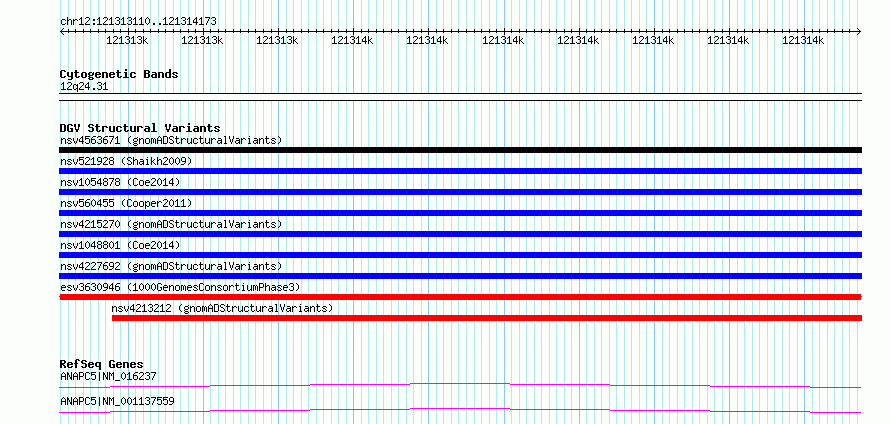Open variant nsv1048801 (Coe2014) label
Viewport: 890px width, 424px height.
pyautogui.click(x=120, y=245)
